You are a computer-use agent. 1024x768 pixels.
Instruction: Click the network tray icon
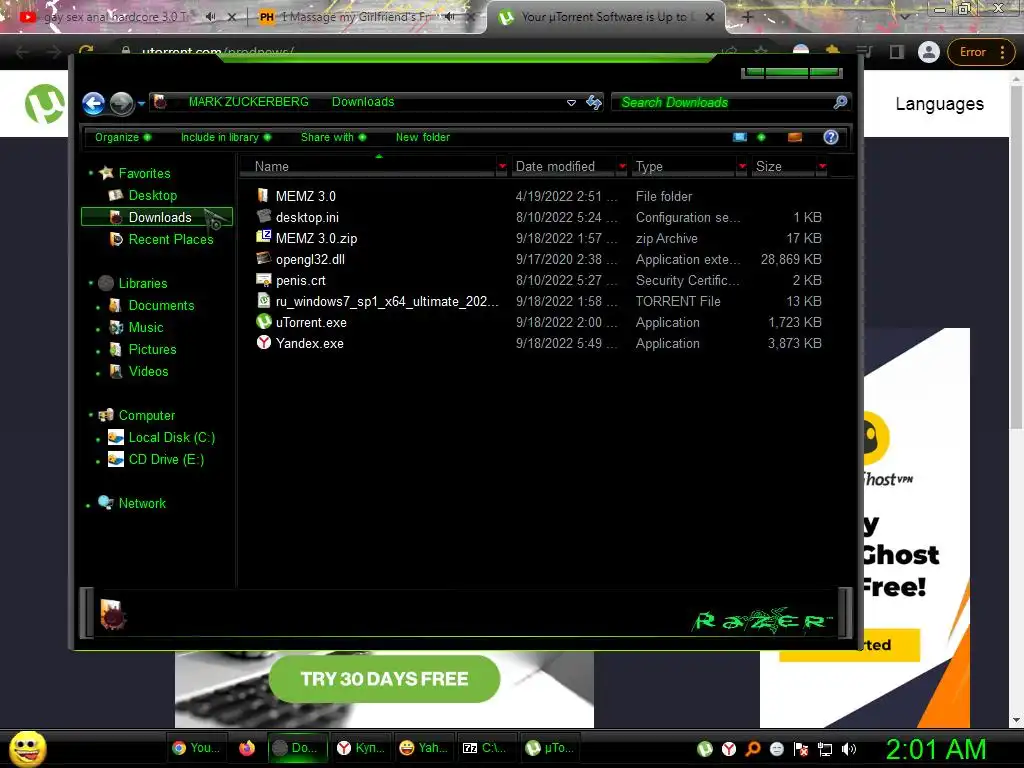coord(825,749)
